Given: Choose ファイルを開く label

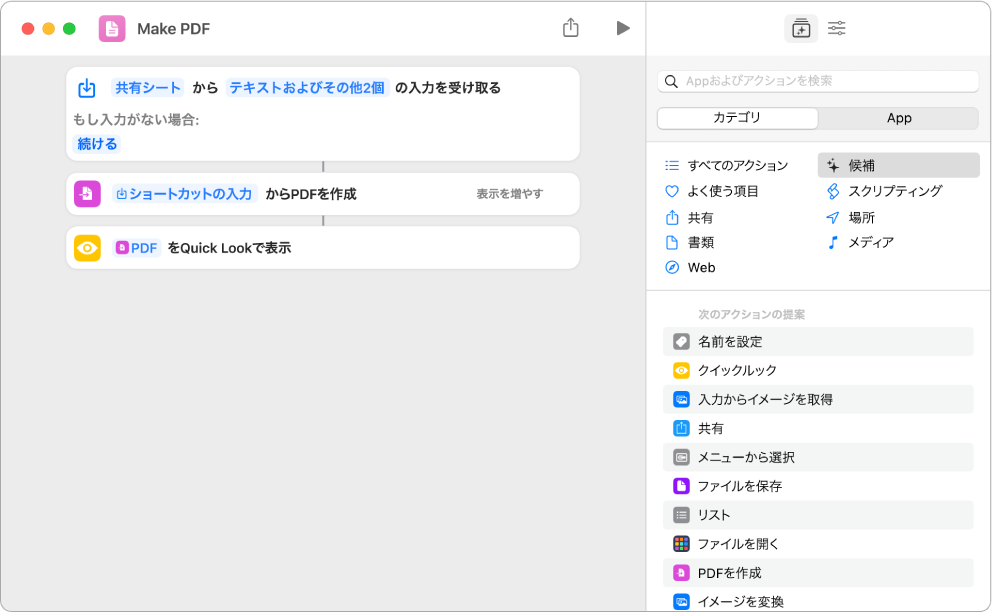Looking at the screenshot, I should coord(738,544).
